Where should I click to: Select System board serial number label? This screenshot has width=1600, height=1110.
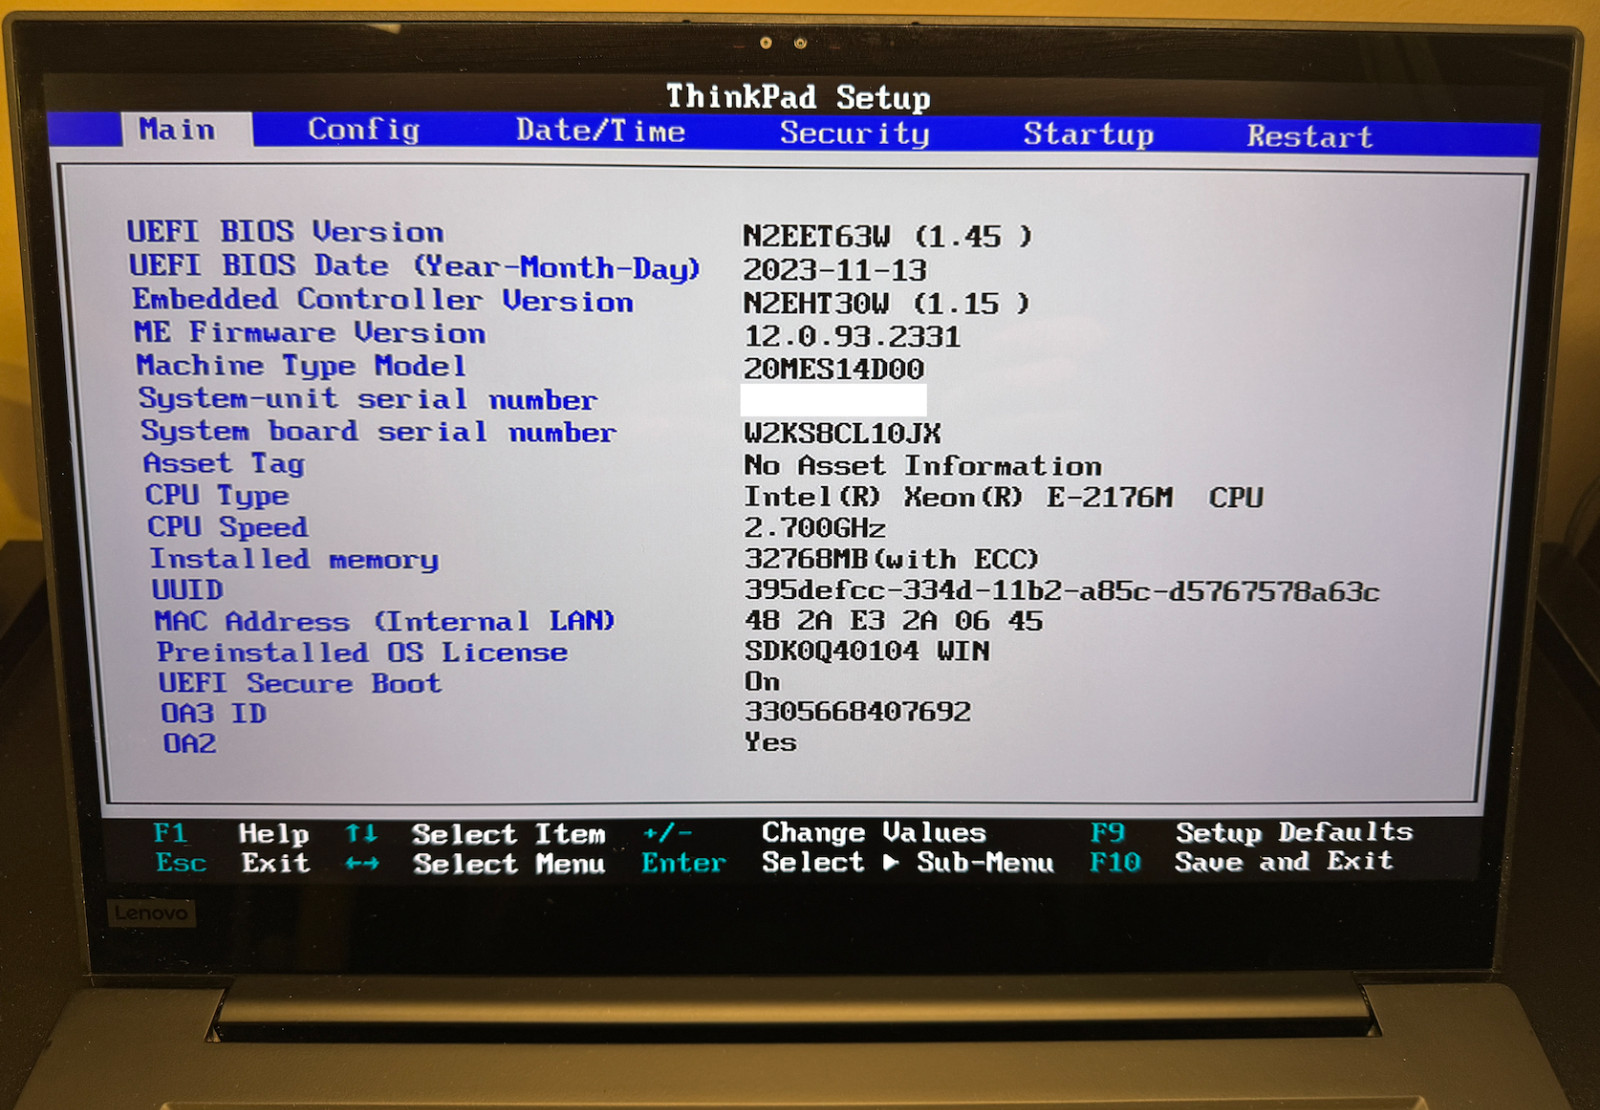click(378, 431)
